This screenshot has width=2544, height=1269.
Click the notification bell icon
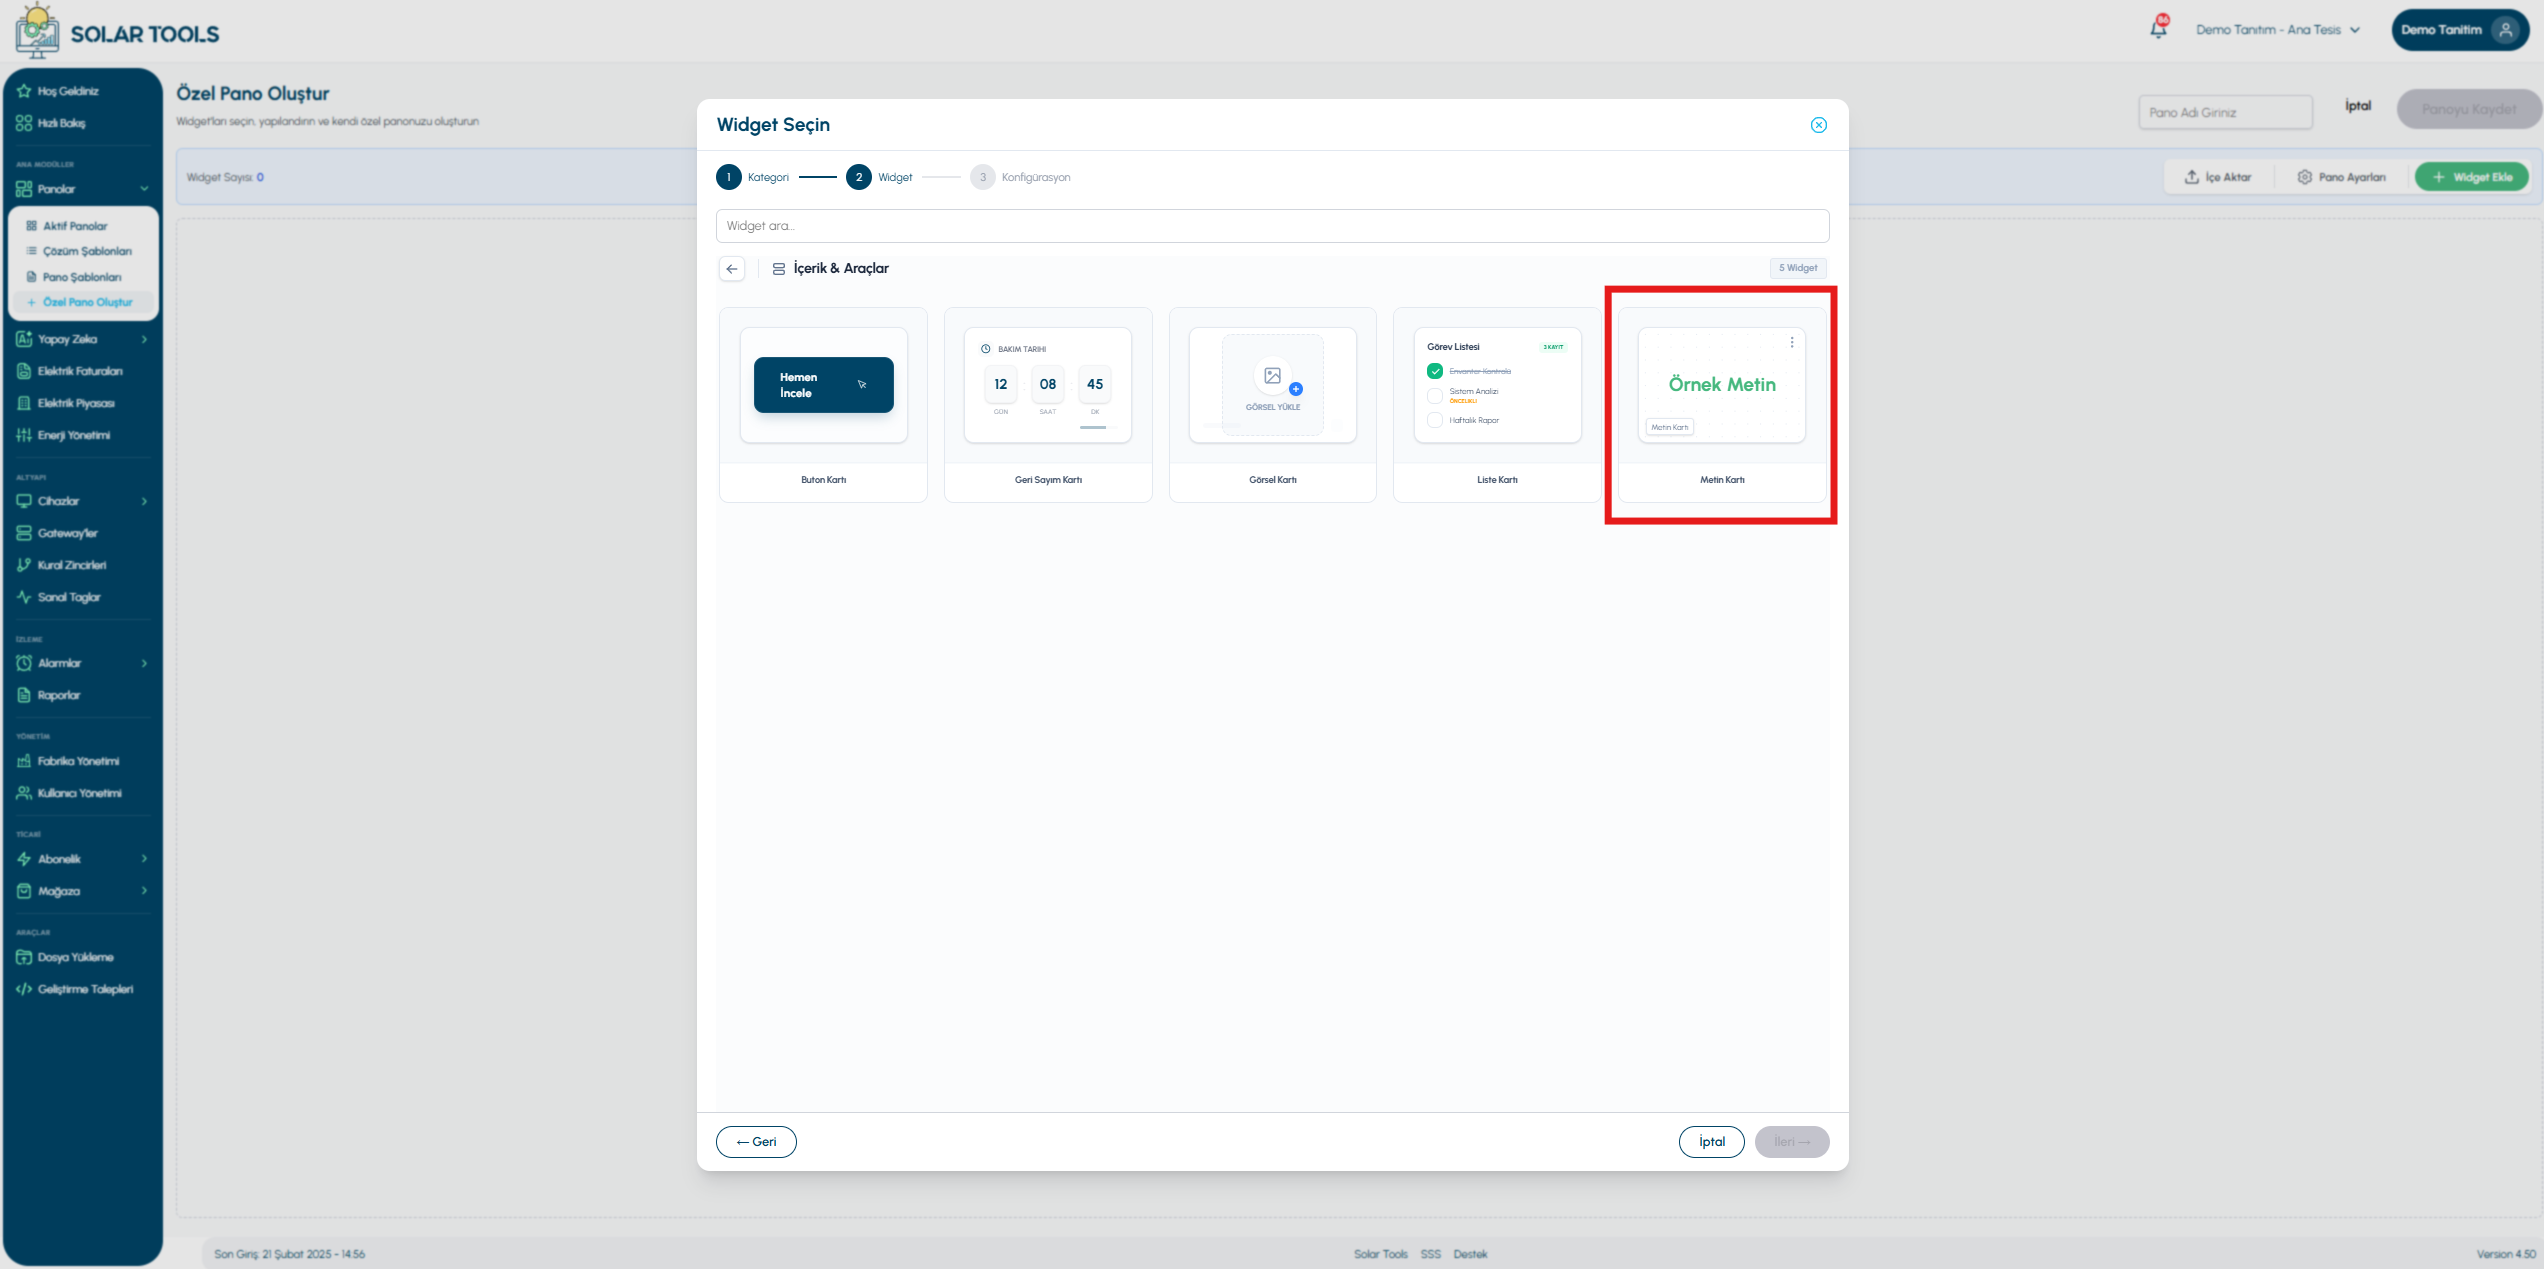tap(2158, 29)
